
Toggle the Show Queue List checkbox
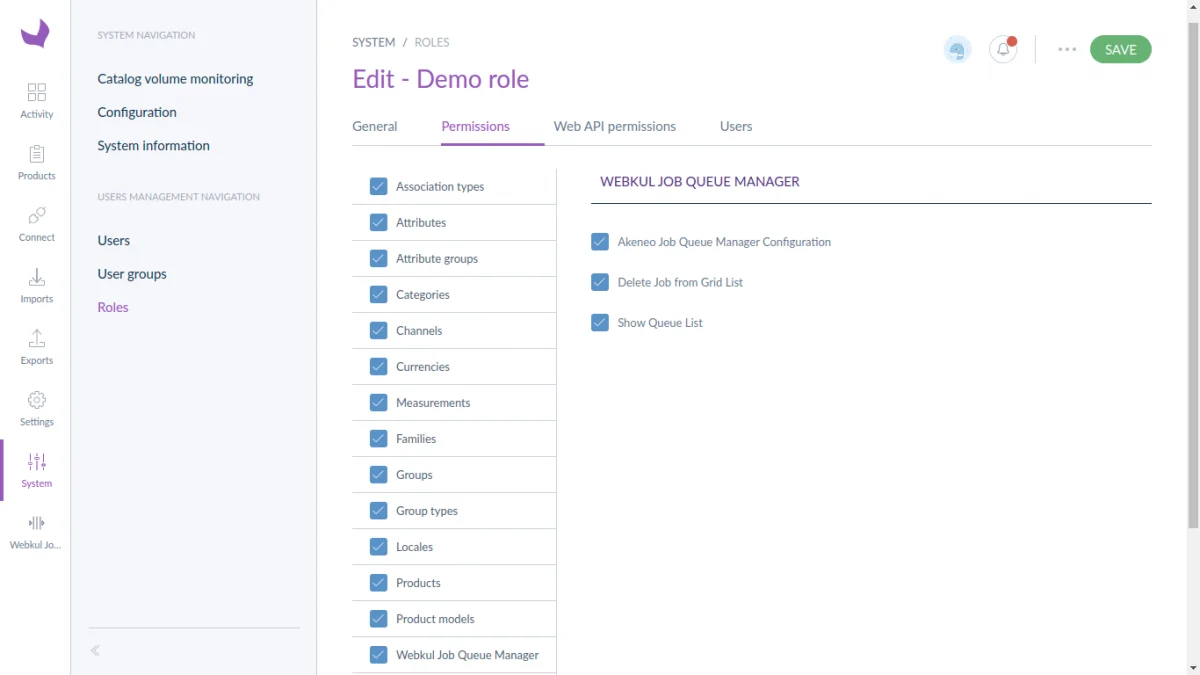pos(600,322)
